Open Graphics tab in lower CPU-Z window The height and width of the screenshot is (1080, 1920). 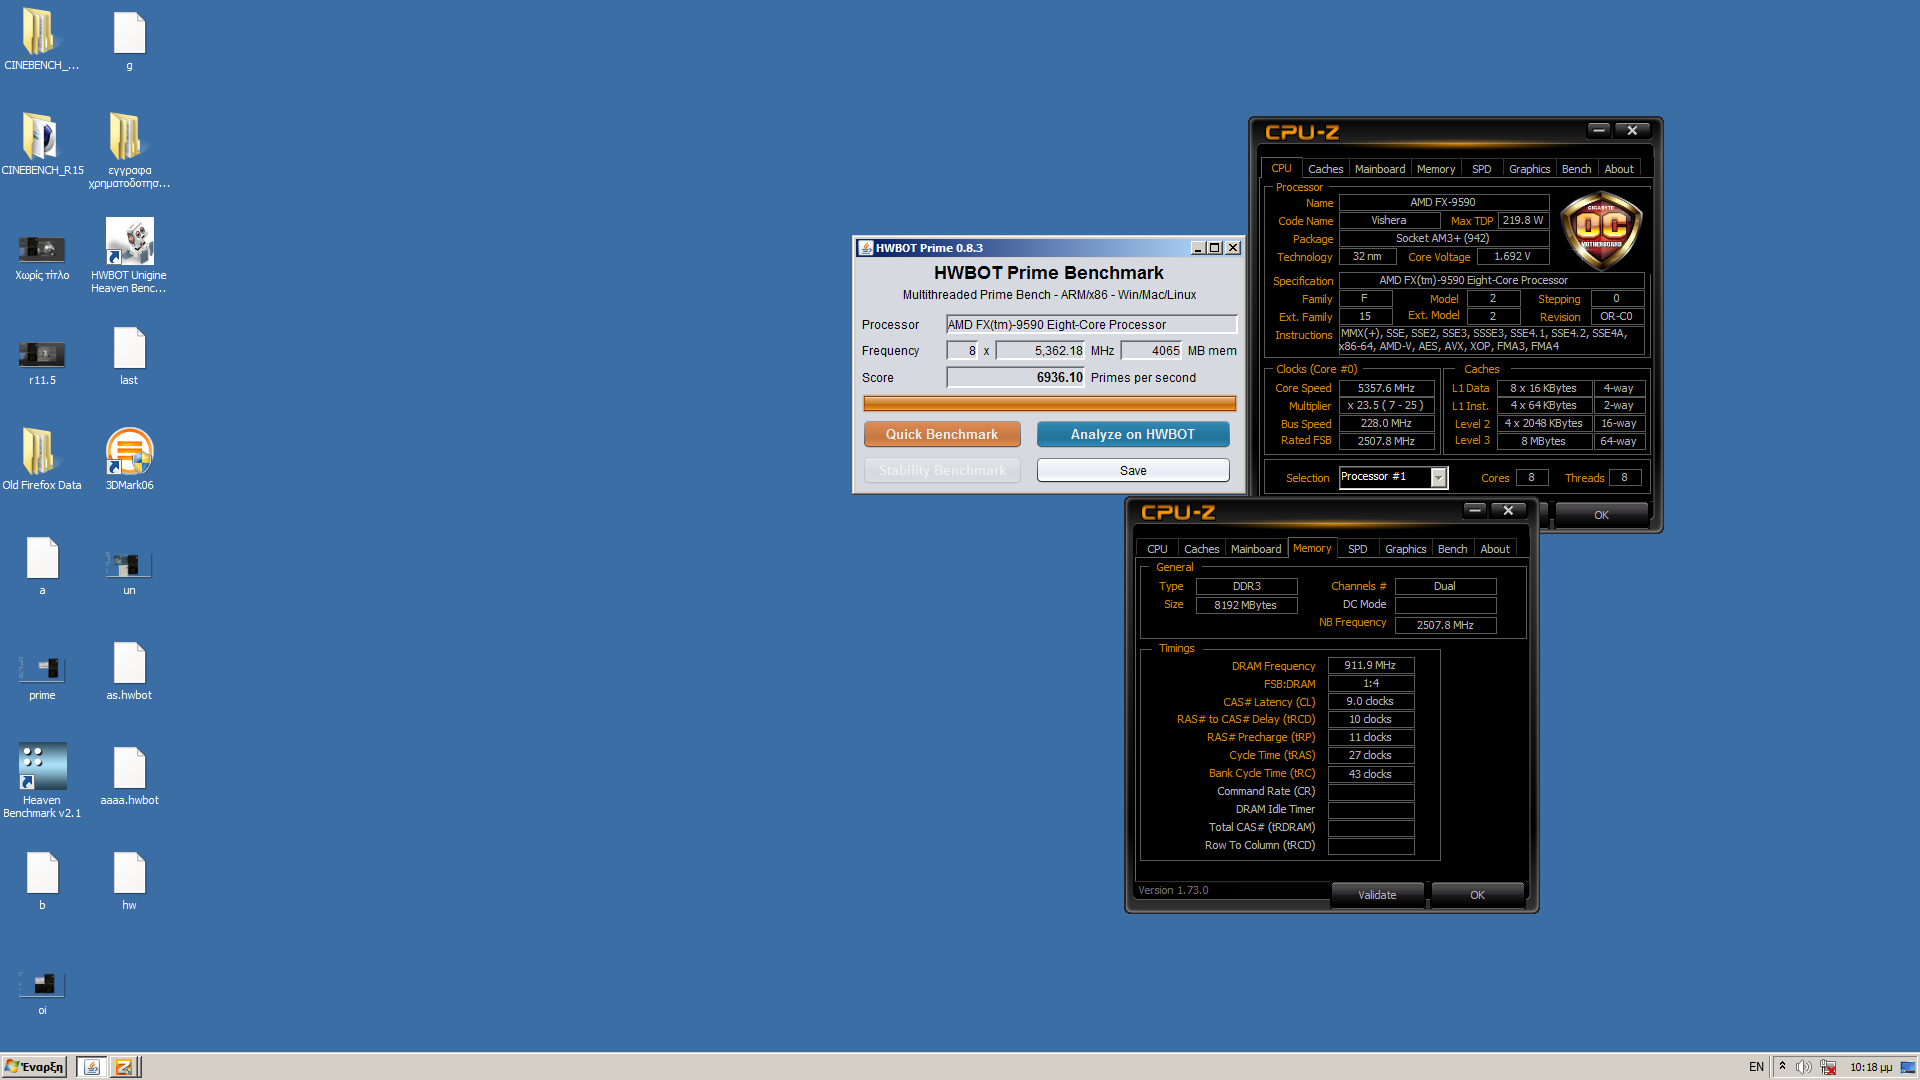1405,549
